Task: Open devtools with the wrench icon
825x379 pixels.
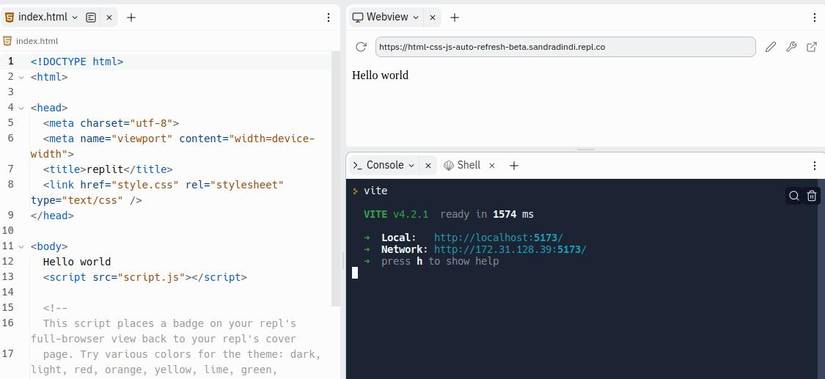Action: pyautogui.click(x=791, y=47)
